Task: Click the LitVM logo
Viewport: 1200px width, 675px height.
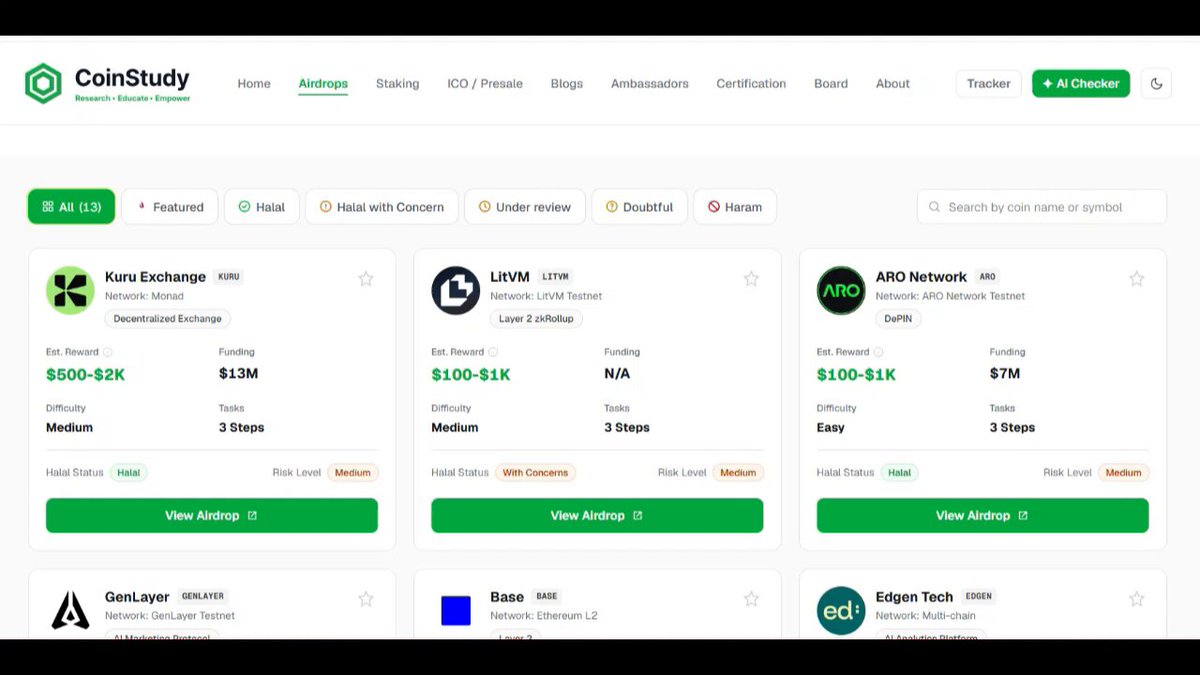Action: click(456, 291)
